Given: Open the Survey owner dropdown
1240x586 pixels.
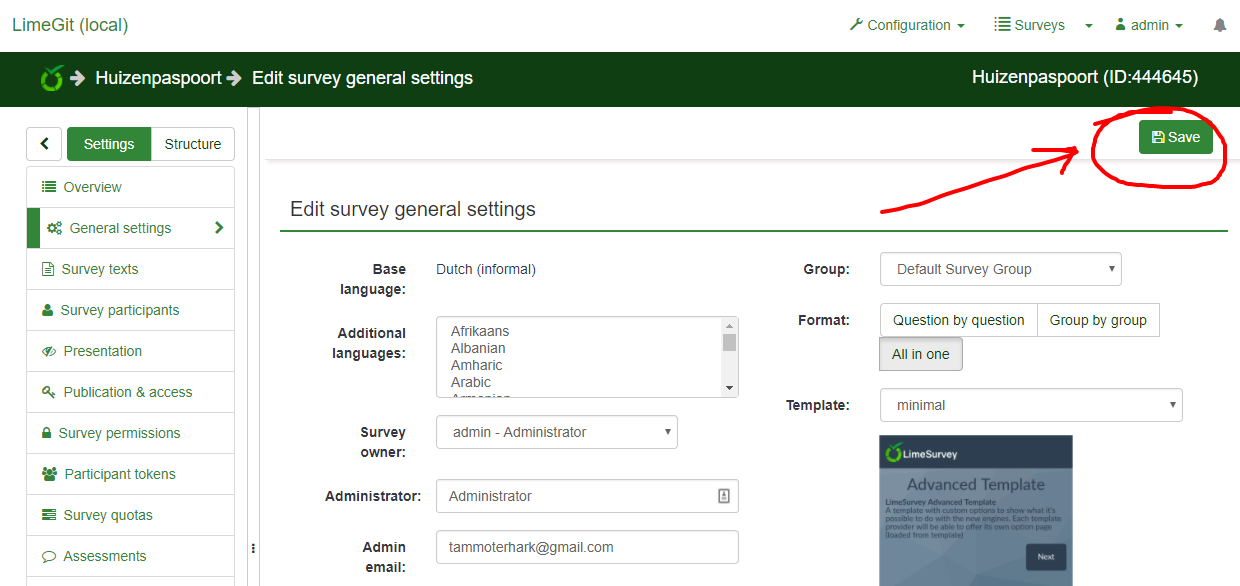Looking at the screenshot, I should coord(557,432).
